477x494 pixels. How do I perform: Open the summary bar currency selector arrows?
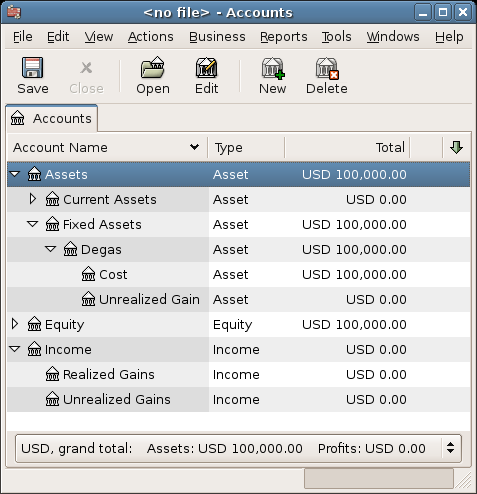pos(450,448)
